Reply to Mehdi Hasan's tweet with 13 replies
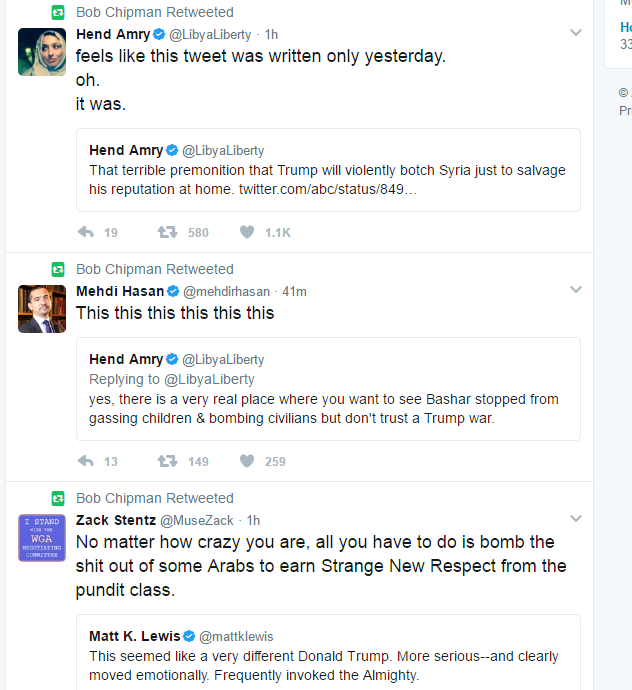Viewport: 632px width, 690px height. tap(86, 461)
